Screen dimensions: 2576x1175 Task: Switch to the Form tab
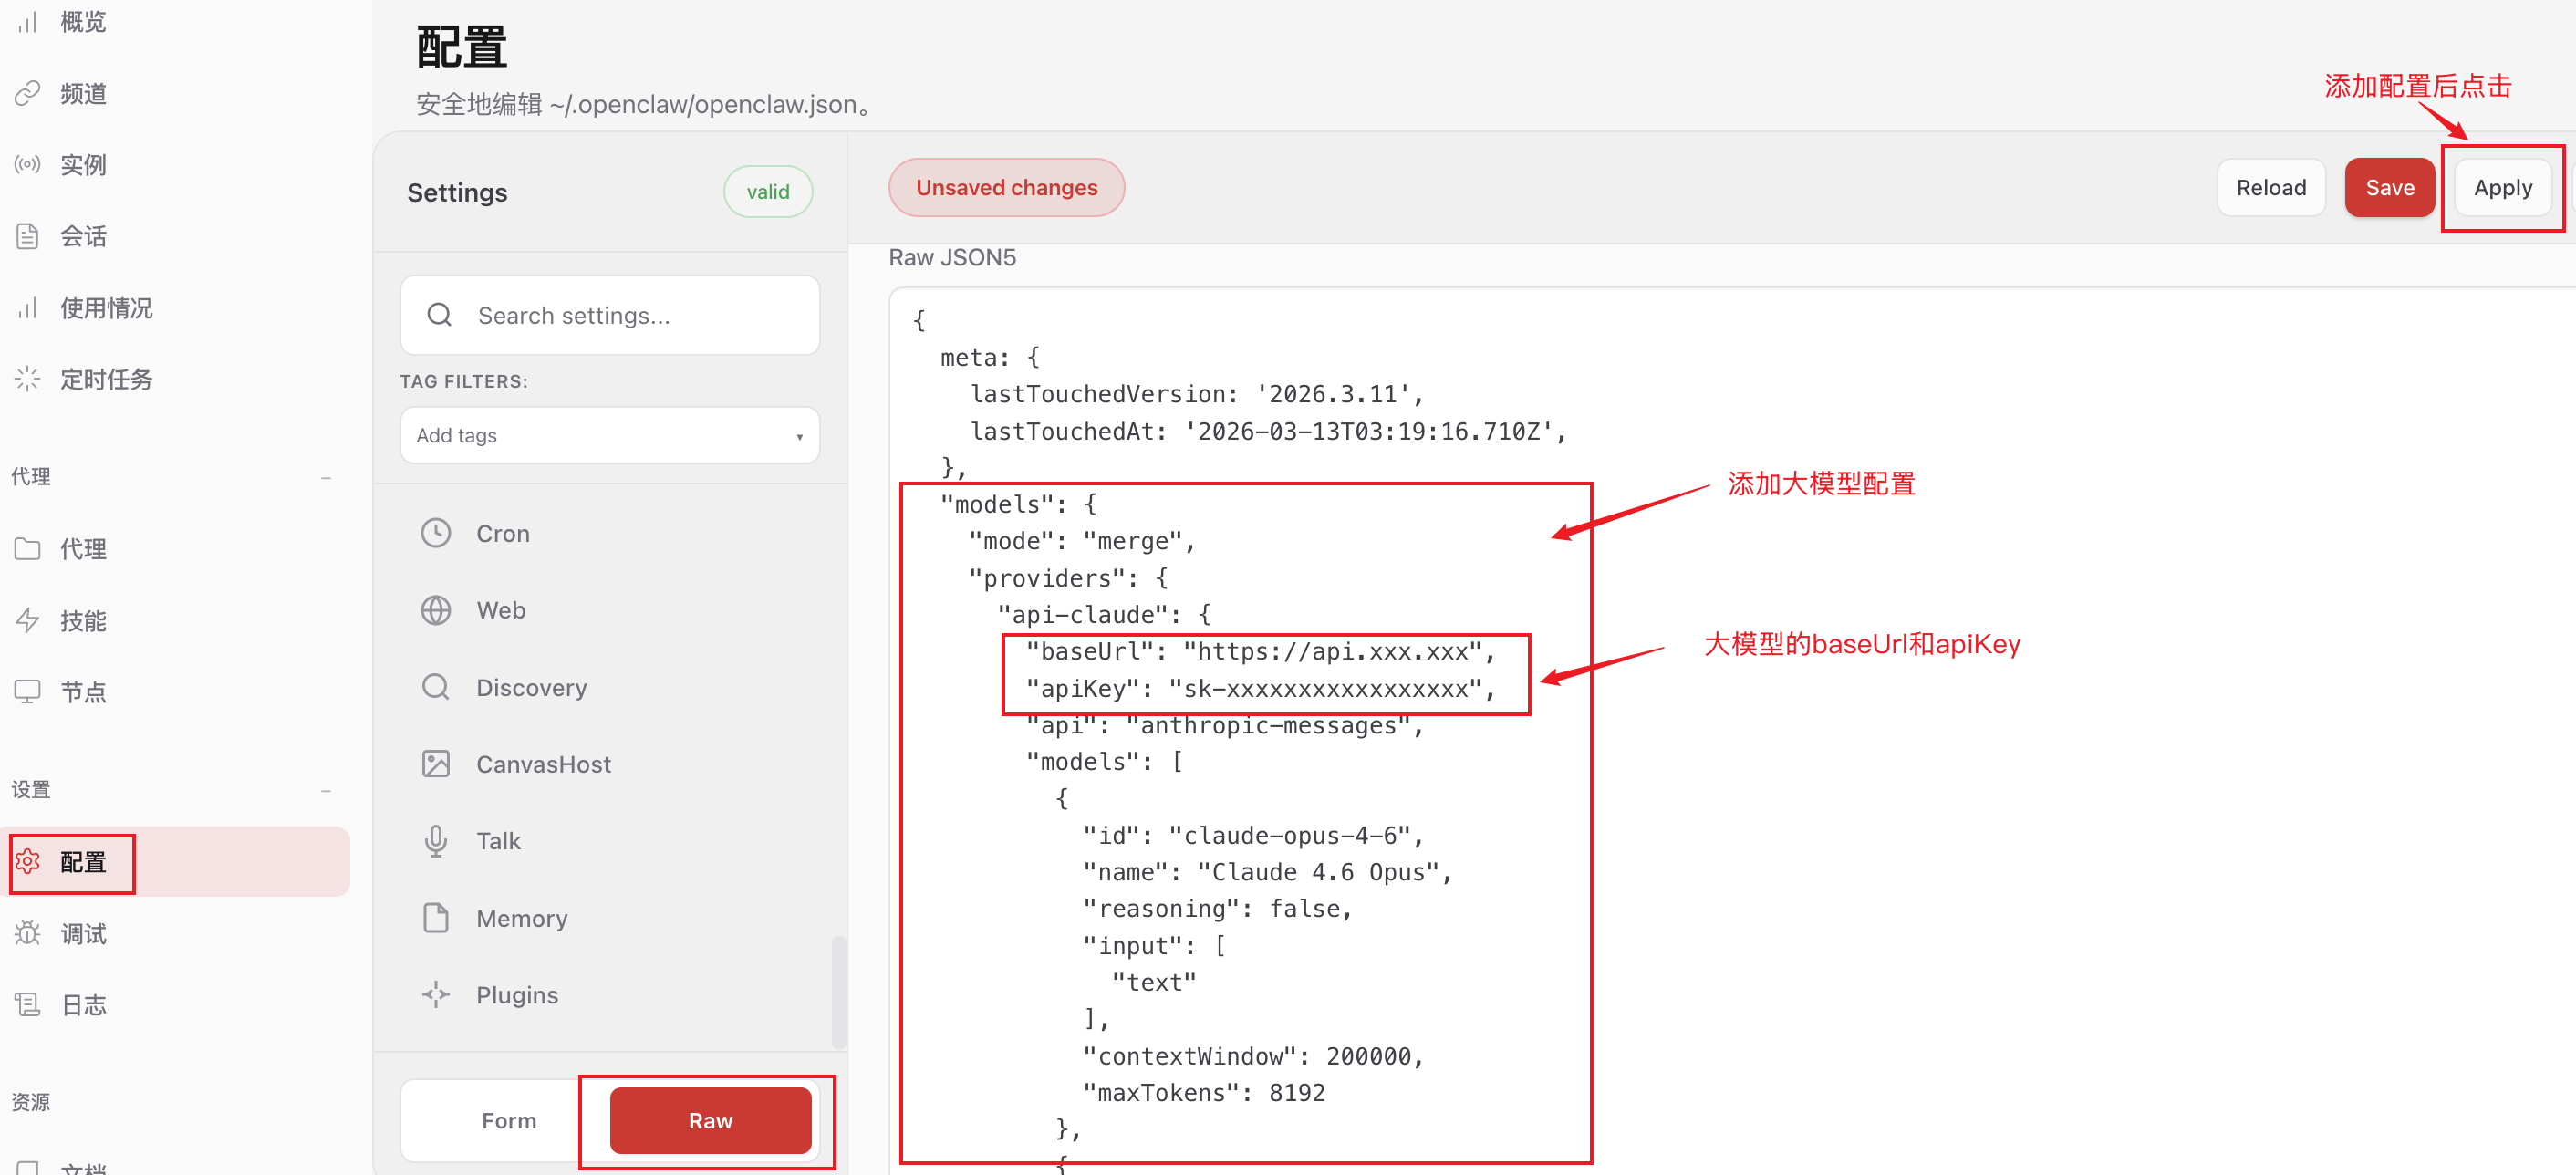click(x=509, y=1120)
